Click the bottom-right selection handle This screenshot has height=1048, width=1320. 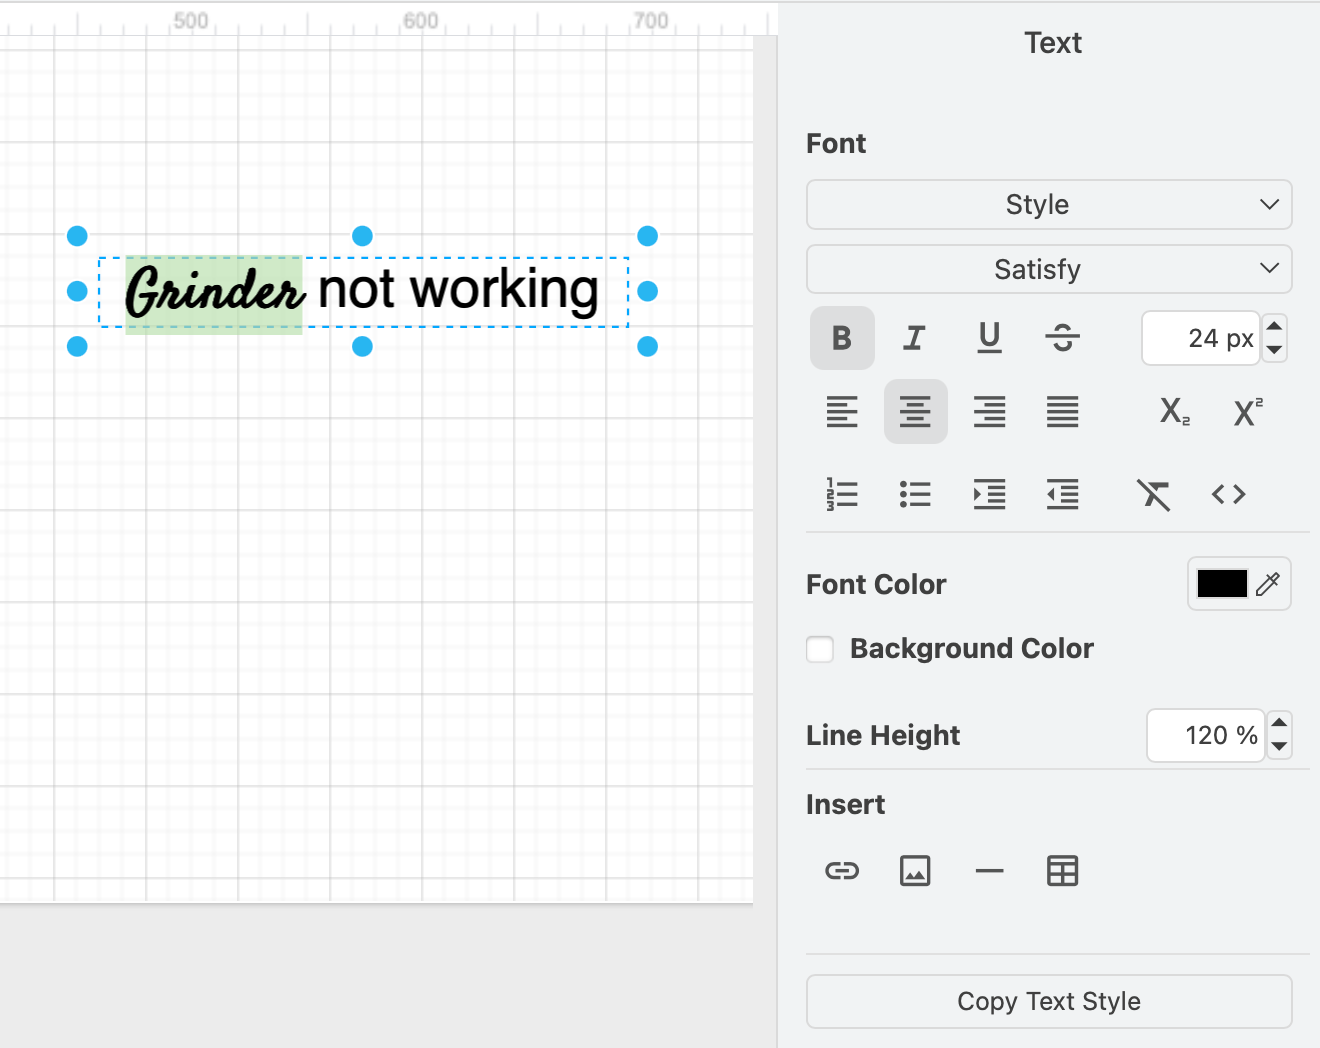648,346
